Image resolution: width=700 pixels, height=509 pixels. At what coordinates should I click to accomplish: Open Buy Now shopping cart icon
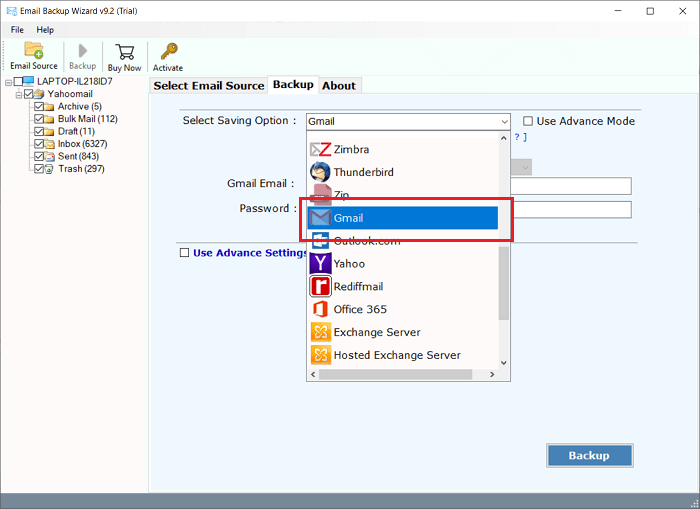[x=125, y=52]
